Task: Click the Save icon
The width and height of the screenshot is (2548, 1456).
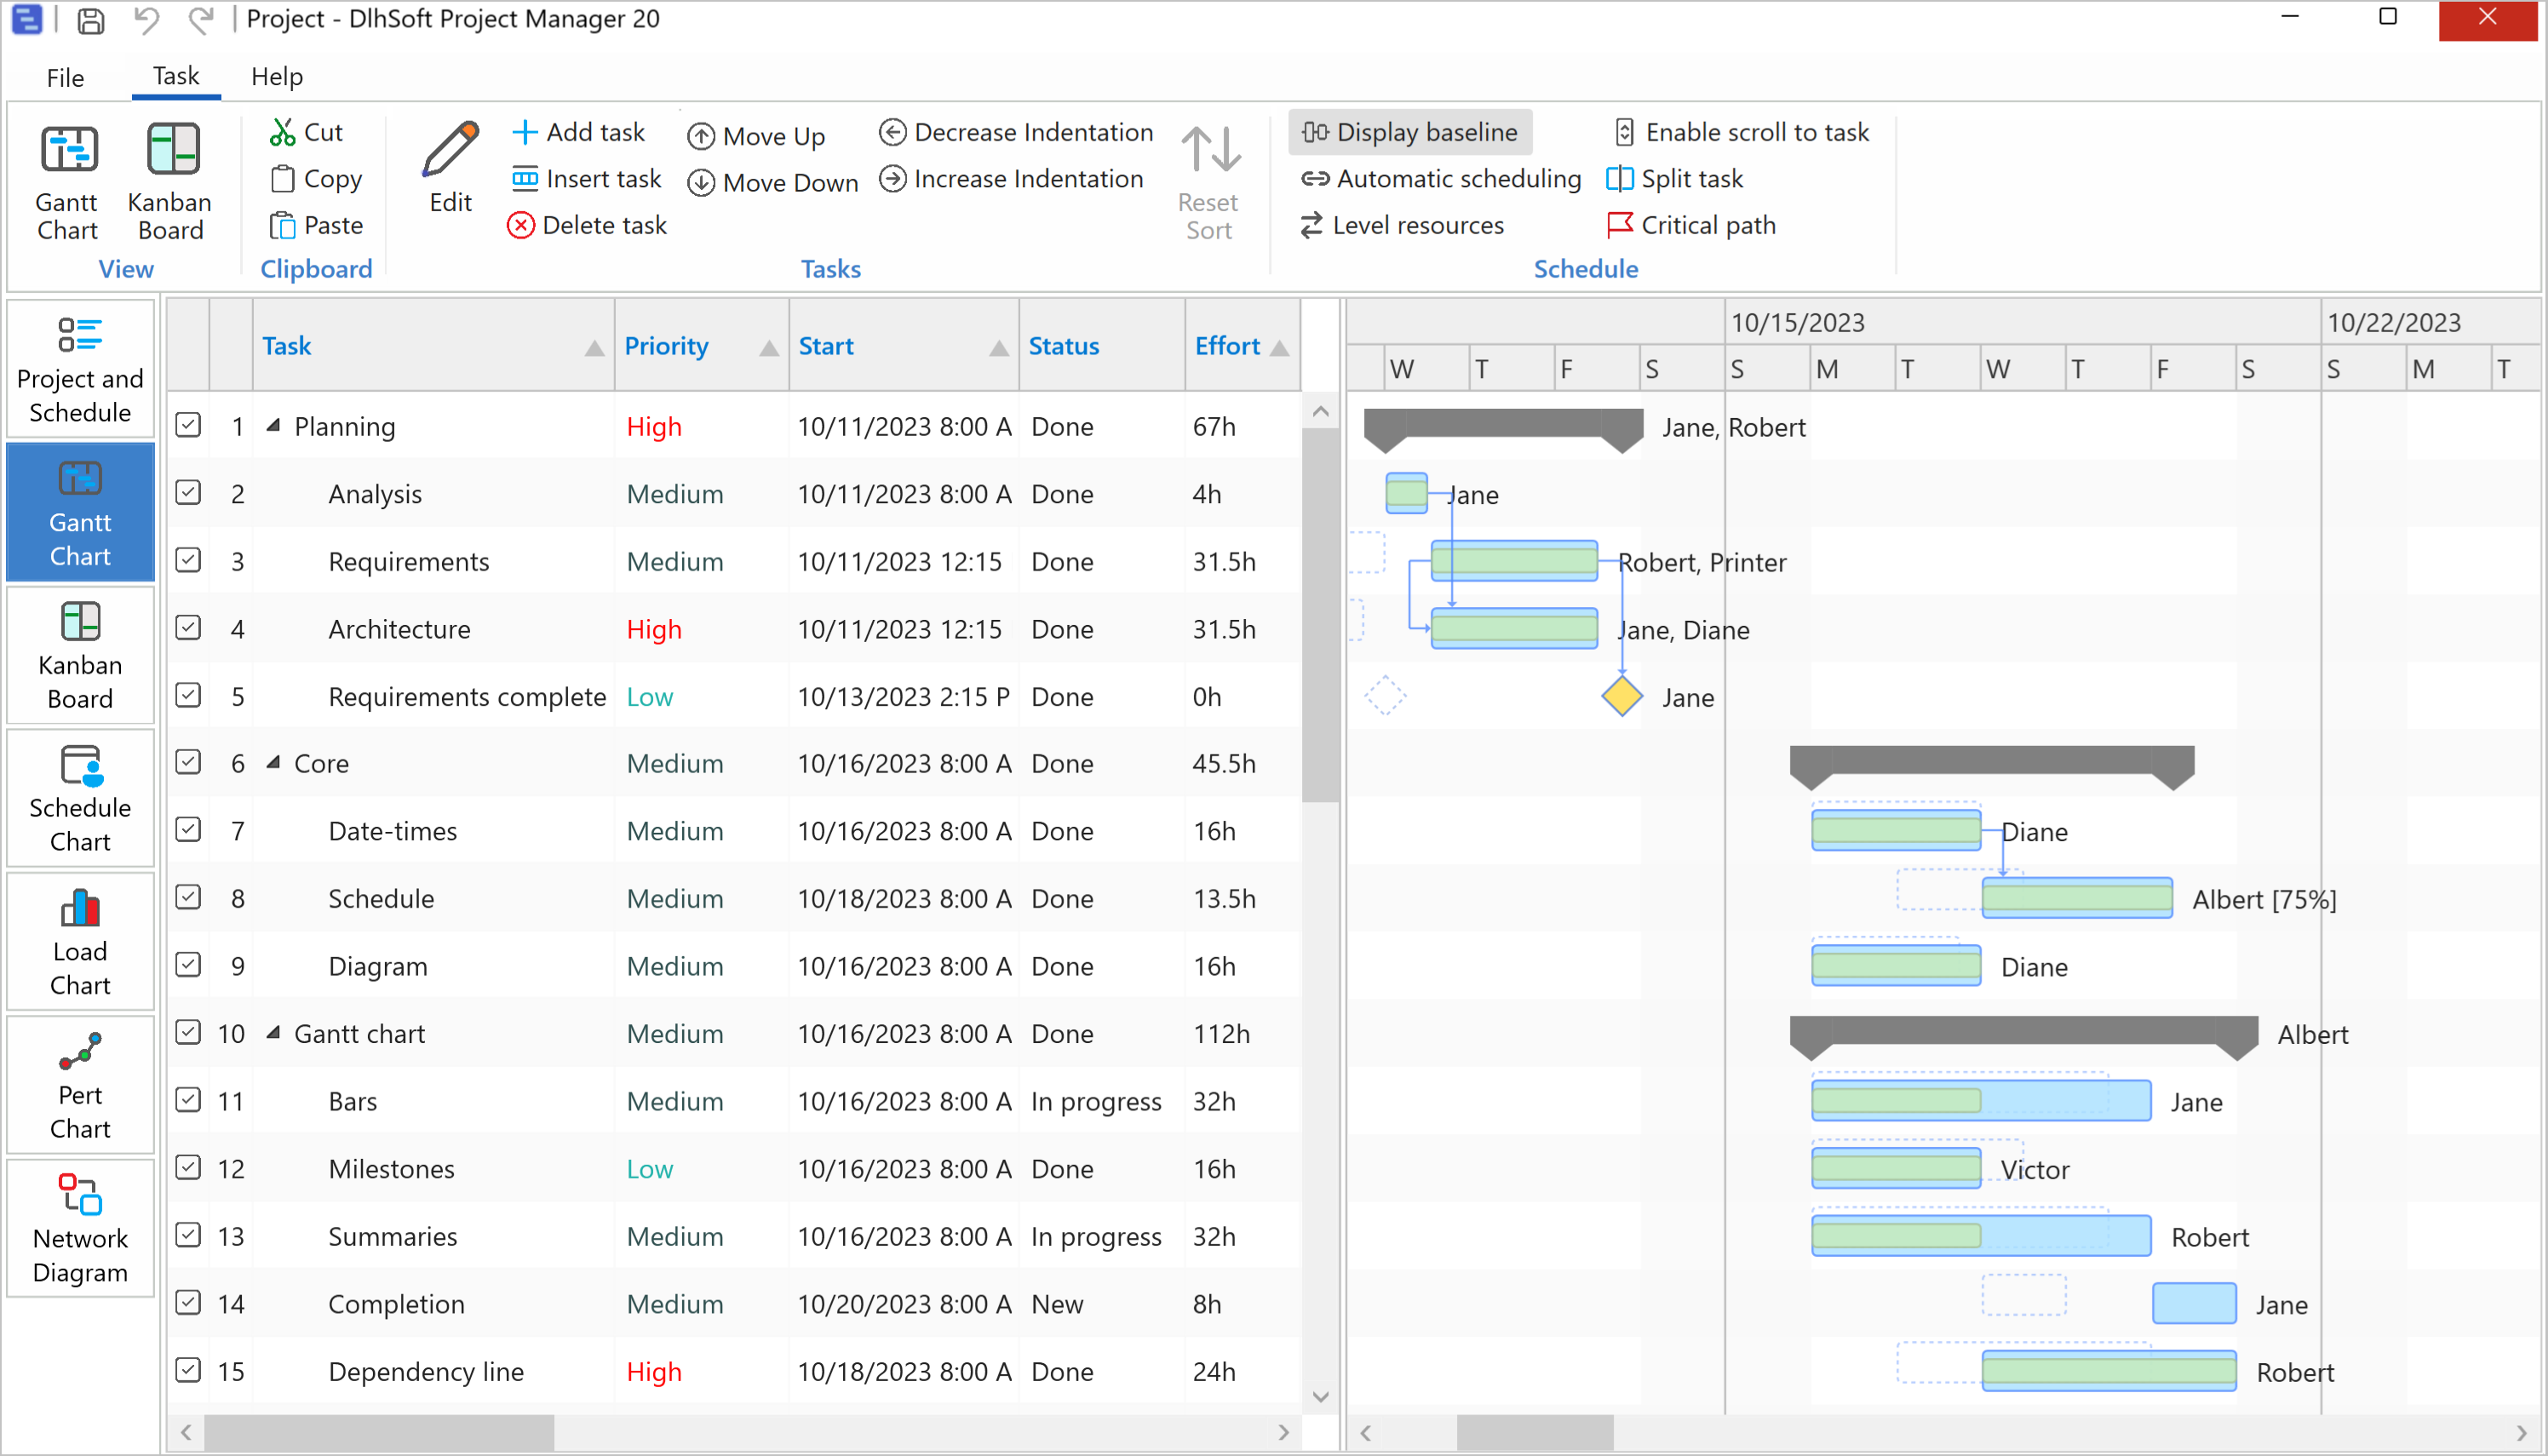Action: click(89, 20)
